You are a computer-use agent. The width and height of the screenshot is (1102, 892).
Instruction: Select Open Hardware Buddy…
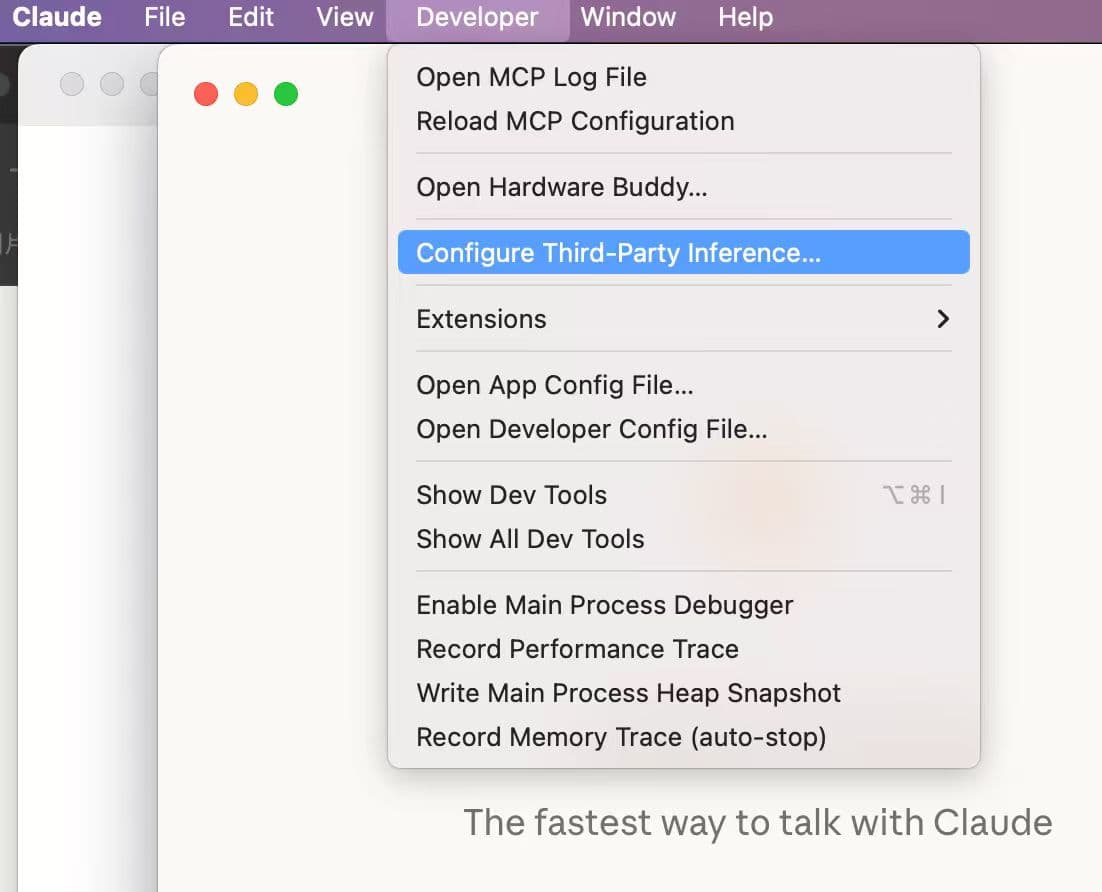click(x=683, y=187)
